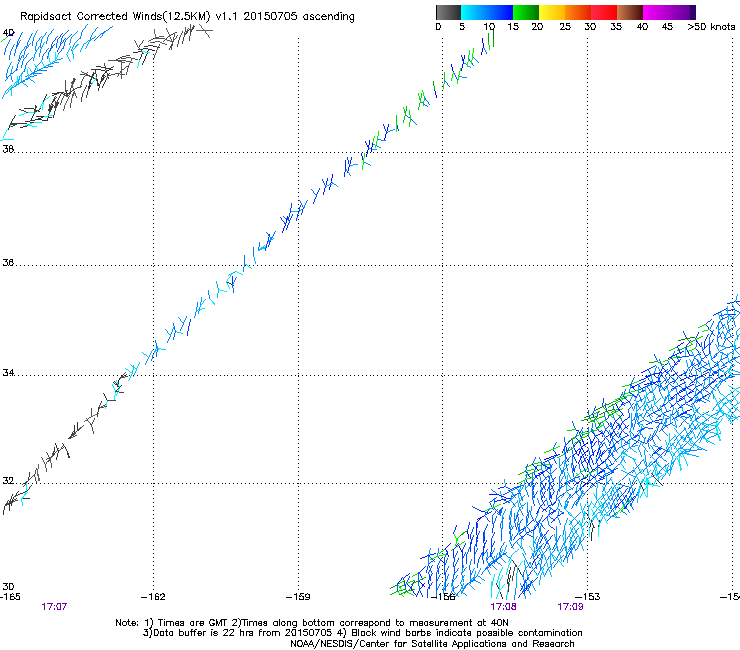Click the orange 25-30 knots color band
Viewport: 740px width, 650px height.
578,12
